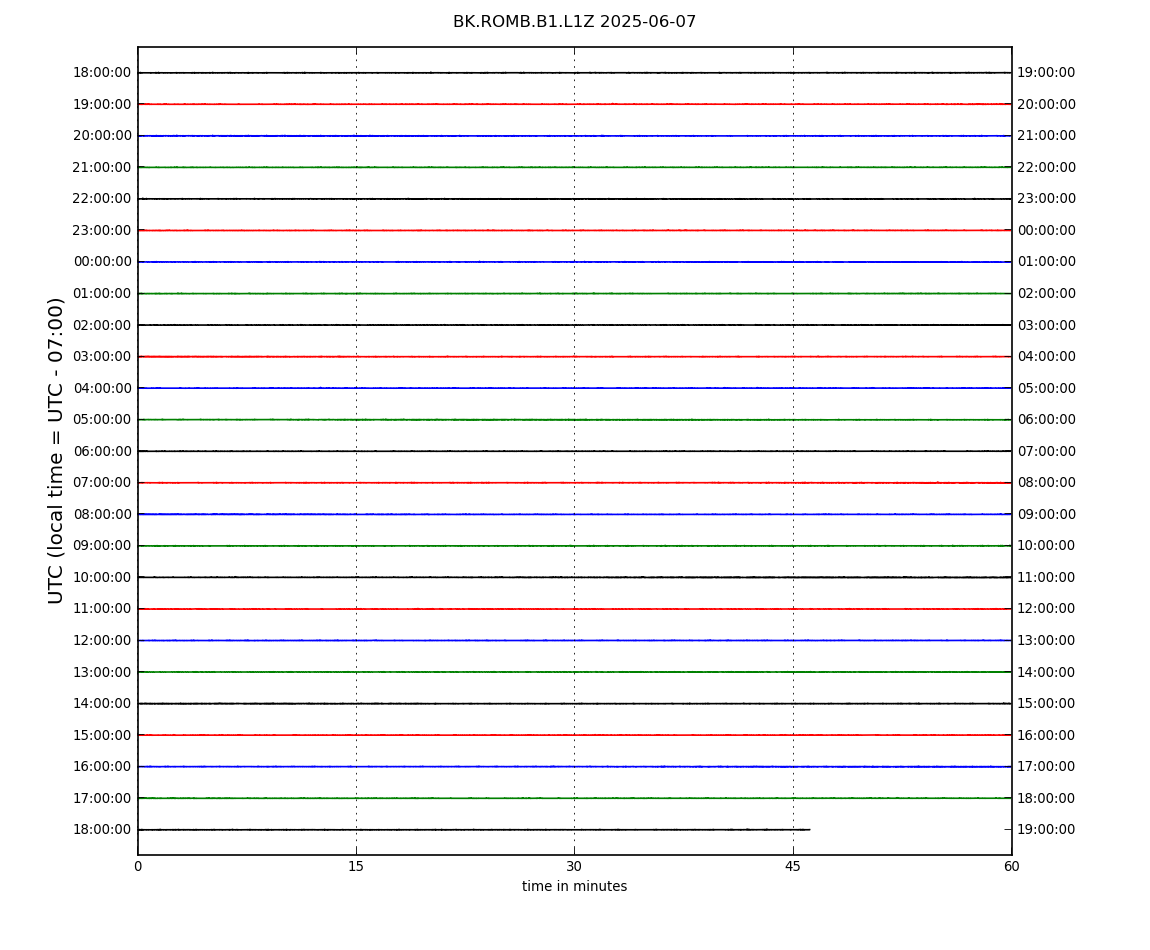This screenshot has width=1150, height=950.
Task: Select left-axis label 17:00:00
Action: point(102,798)
